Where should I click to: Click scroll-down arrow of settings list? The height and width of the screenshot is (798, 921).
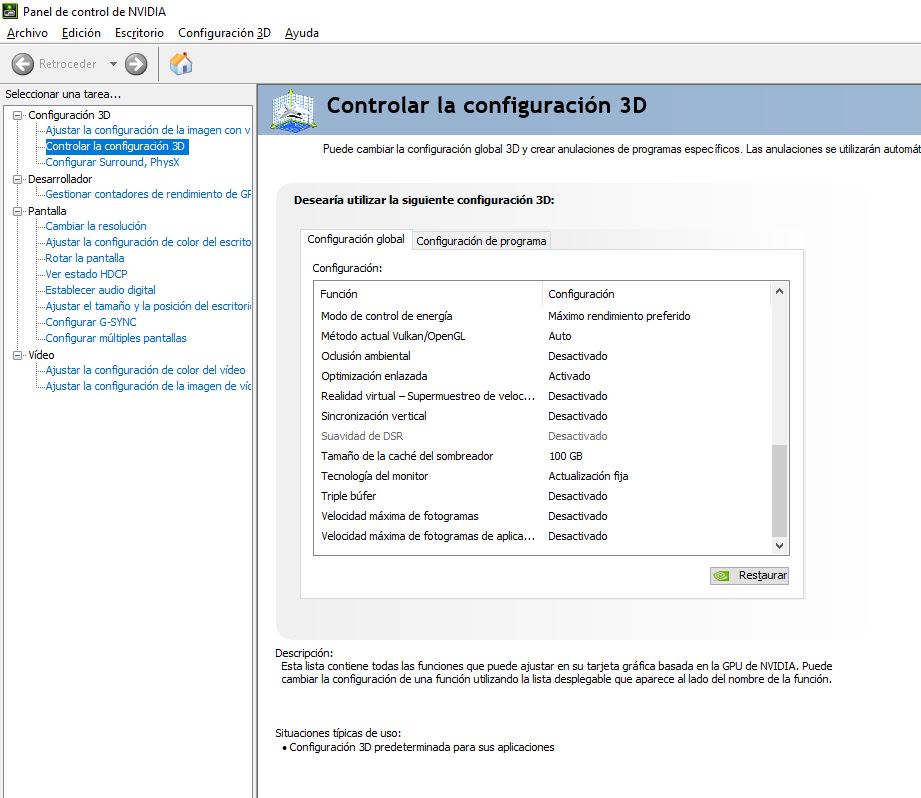tap(779, 546)
